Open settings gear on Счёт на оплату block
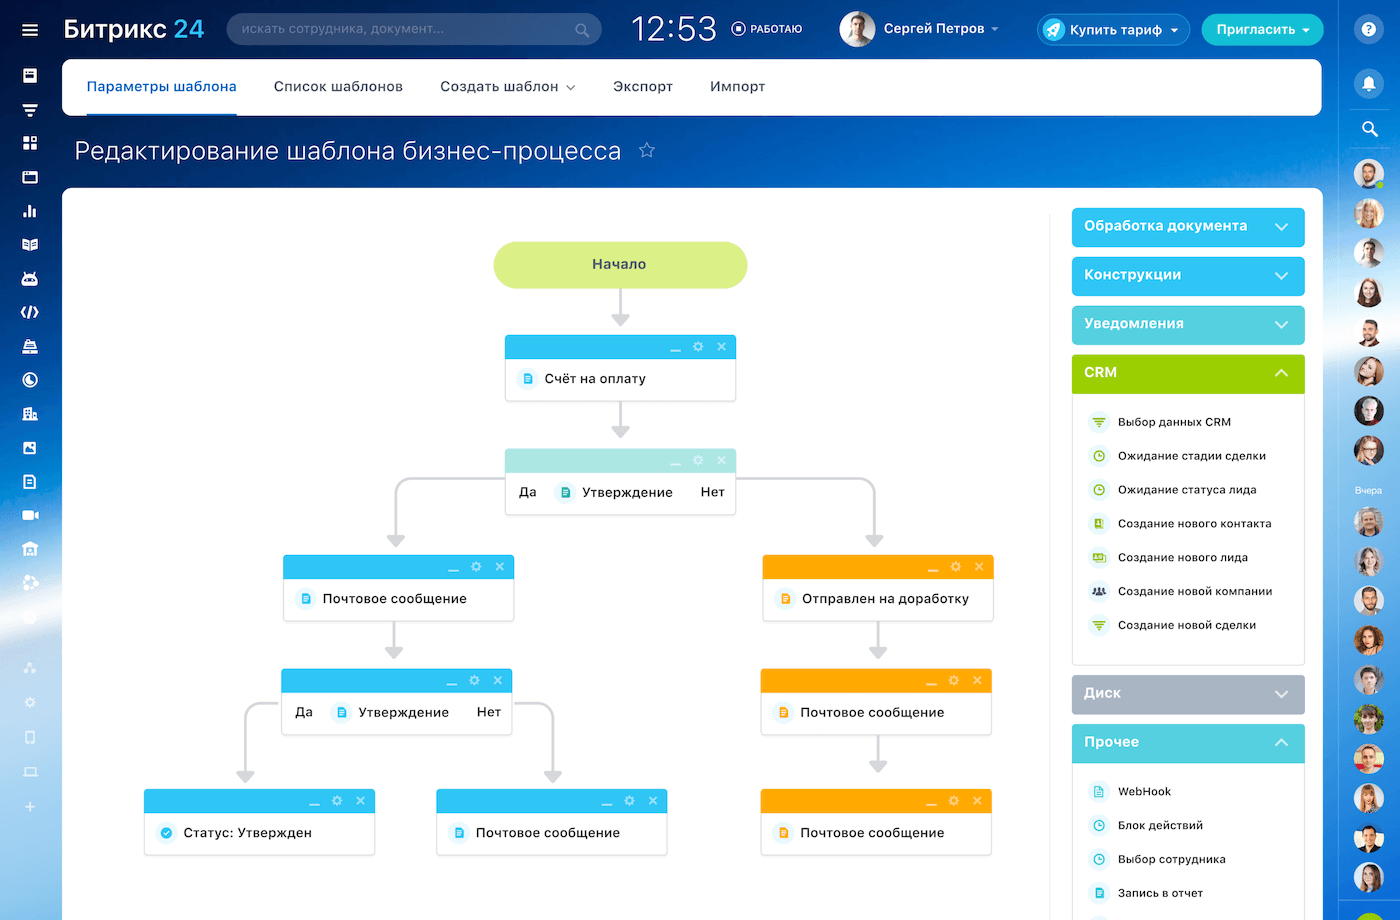This screenshot has height=920, width=1400. coord(698,347)
